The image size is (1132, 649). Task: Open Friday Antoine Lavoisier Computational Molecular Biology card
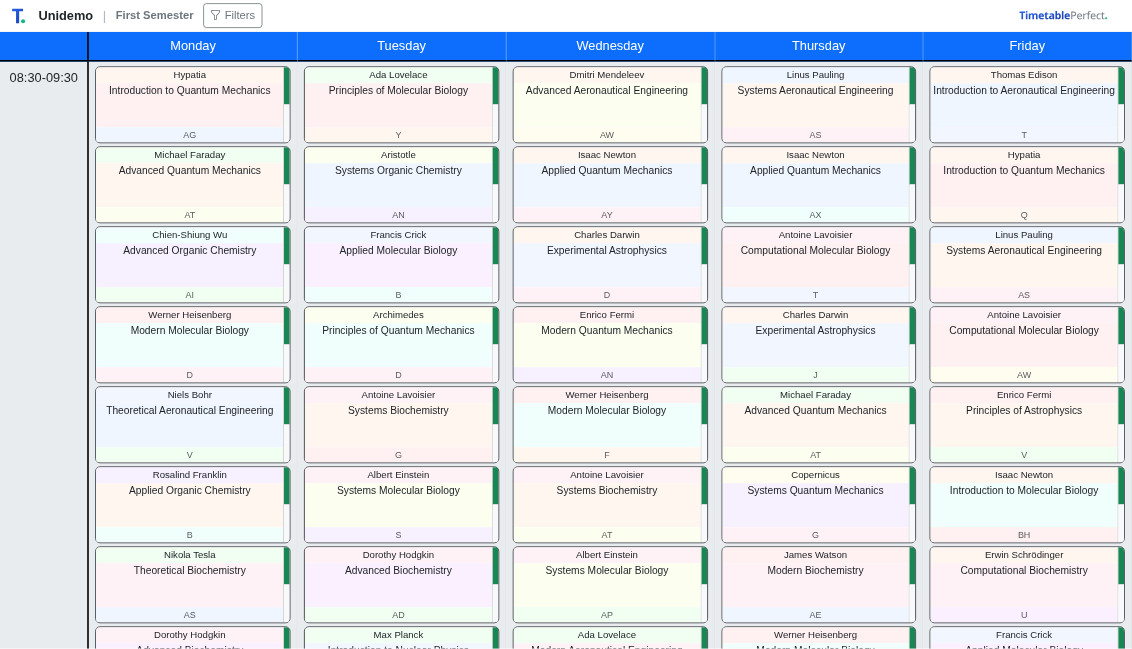(1027, 345)
